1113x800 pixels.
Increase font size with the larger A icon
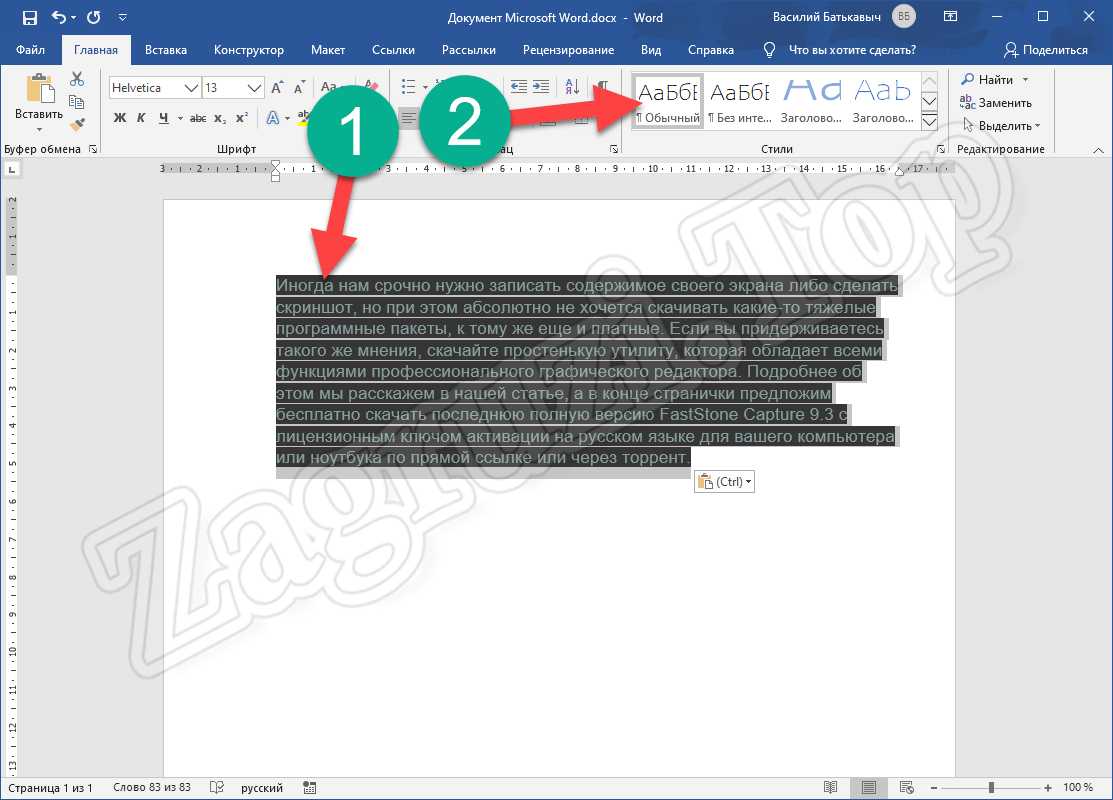click(278, 88)
